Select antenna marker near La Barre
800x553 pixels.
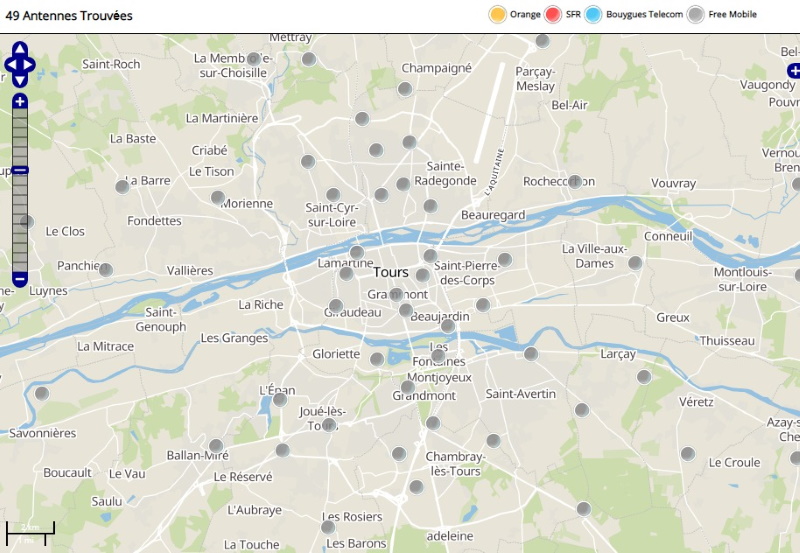[122, 186]
